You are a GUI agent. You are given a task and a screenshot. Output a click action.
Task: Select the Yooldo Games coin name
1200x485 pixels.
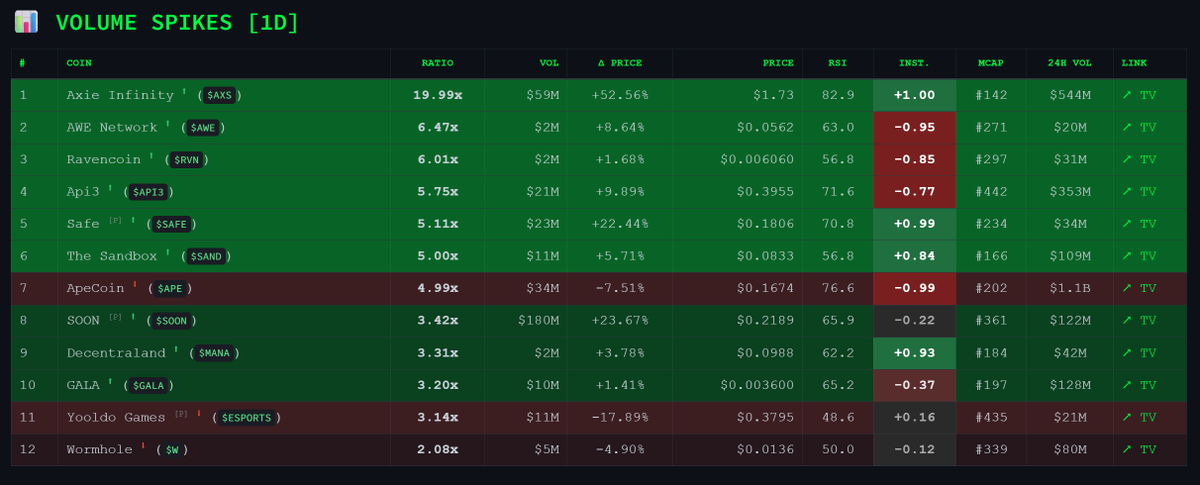(x=116, y=417)
